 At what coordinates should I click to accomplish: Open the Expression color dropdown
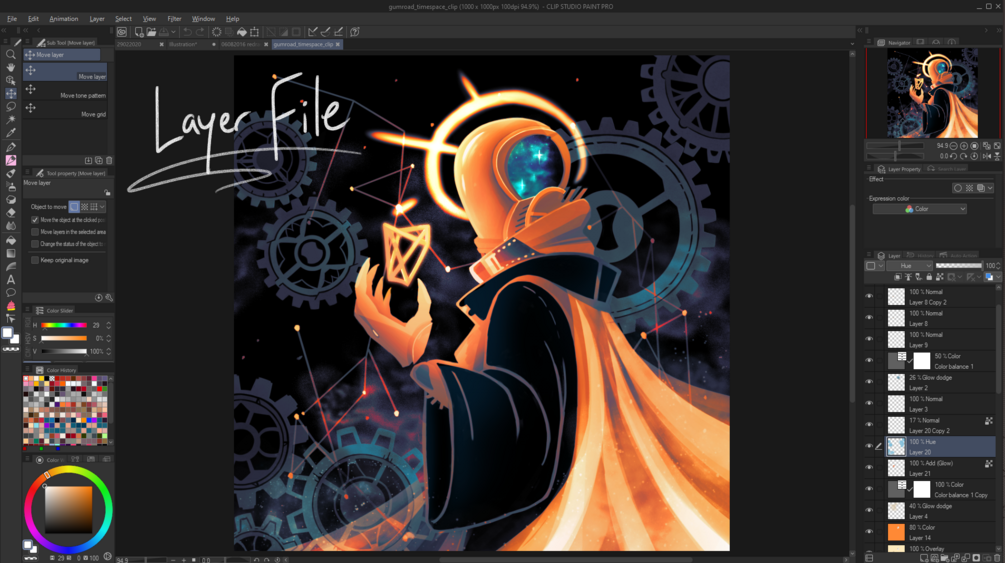pos(919,209)
